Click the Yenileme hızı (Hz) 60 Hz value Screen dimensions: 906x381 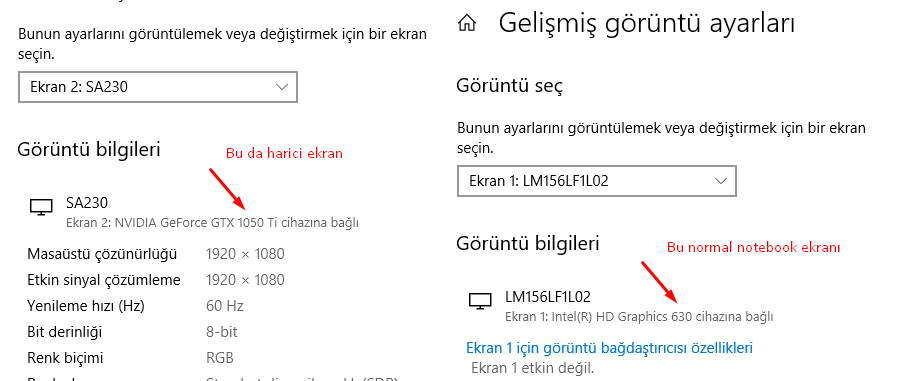(x=225, y=305)
